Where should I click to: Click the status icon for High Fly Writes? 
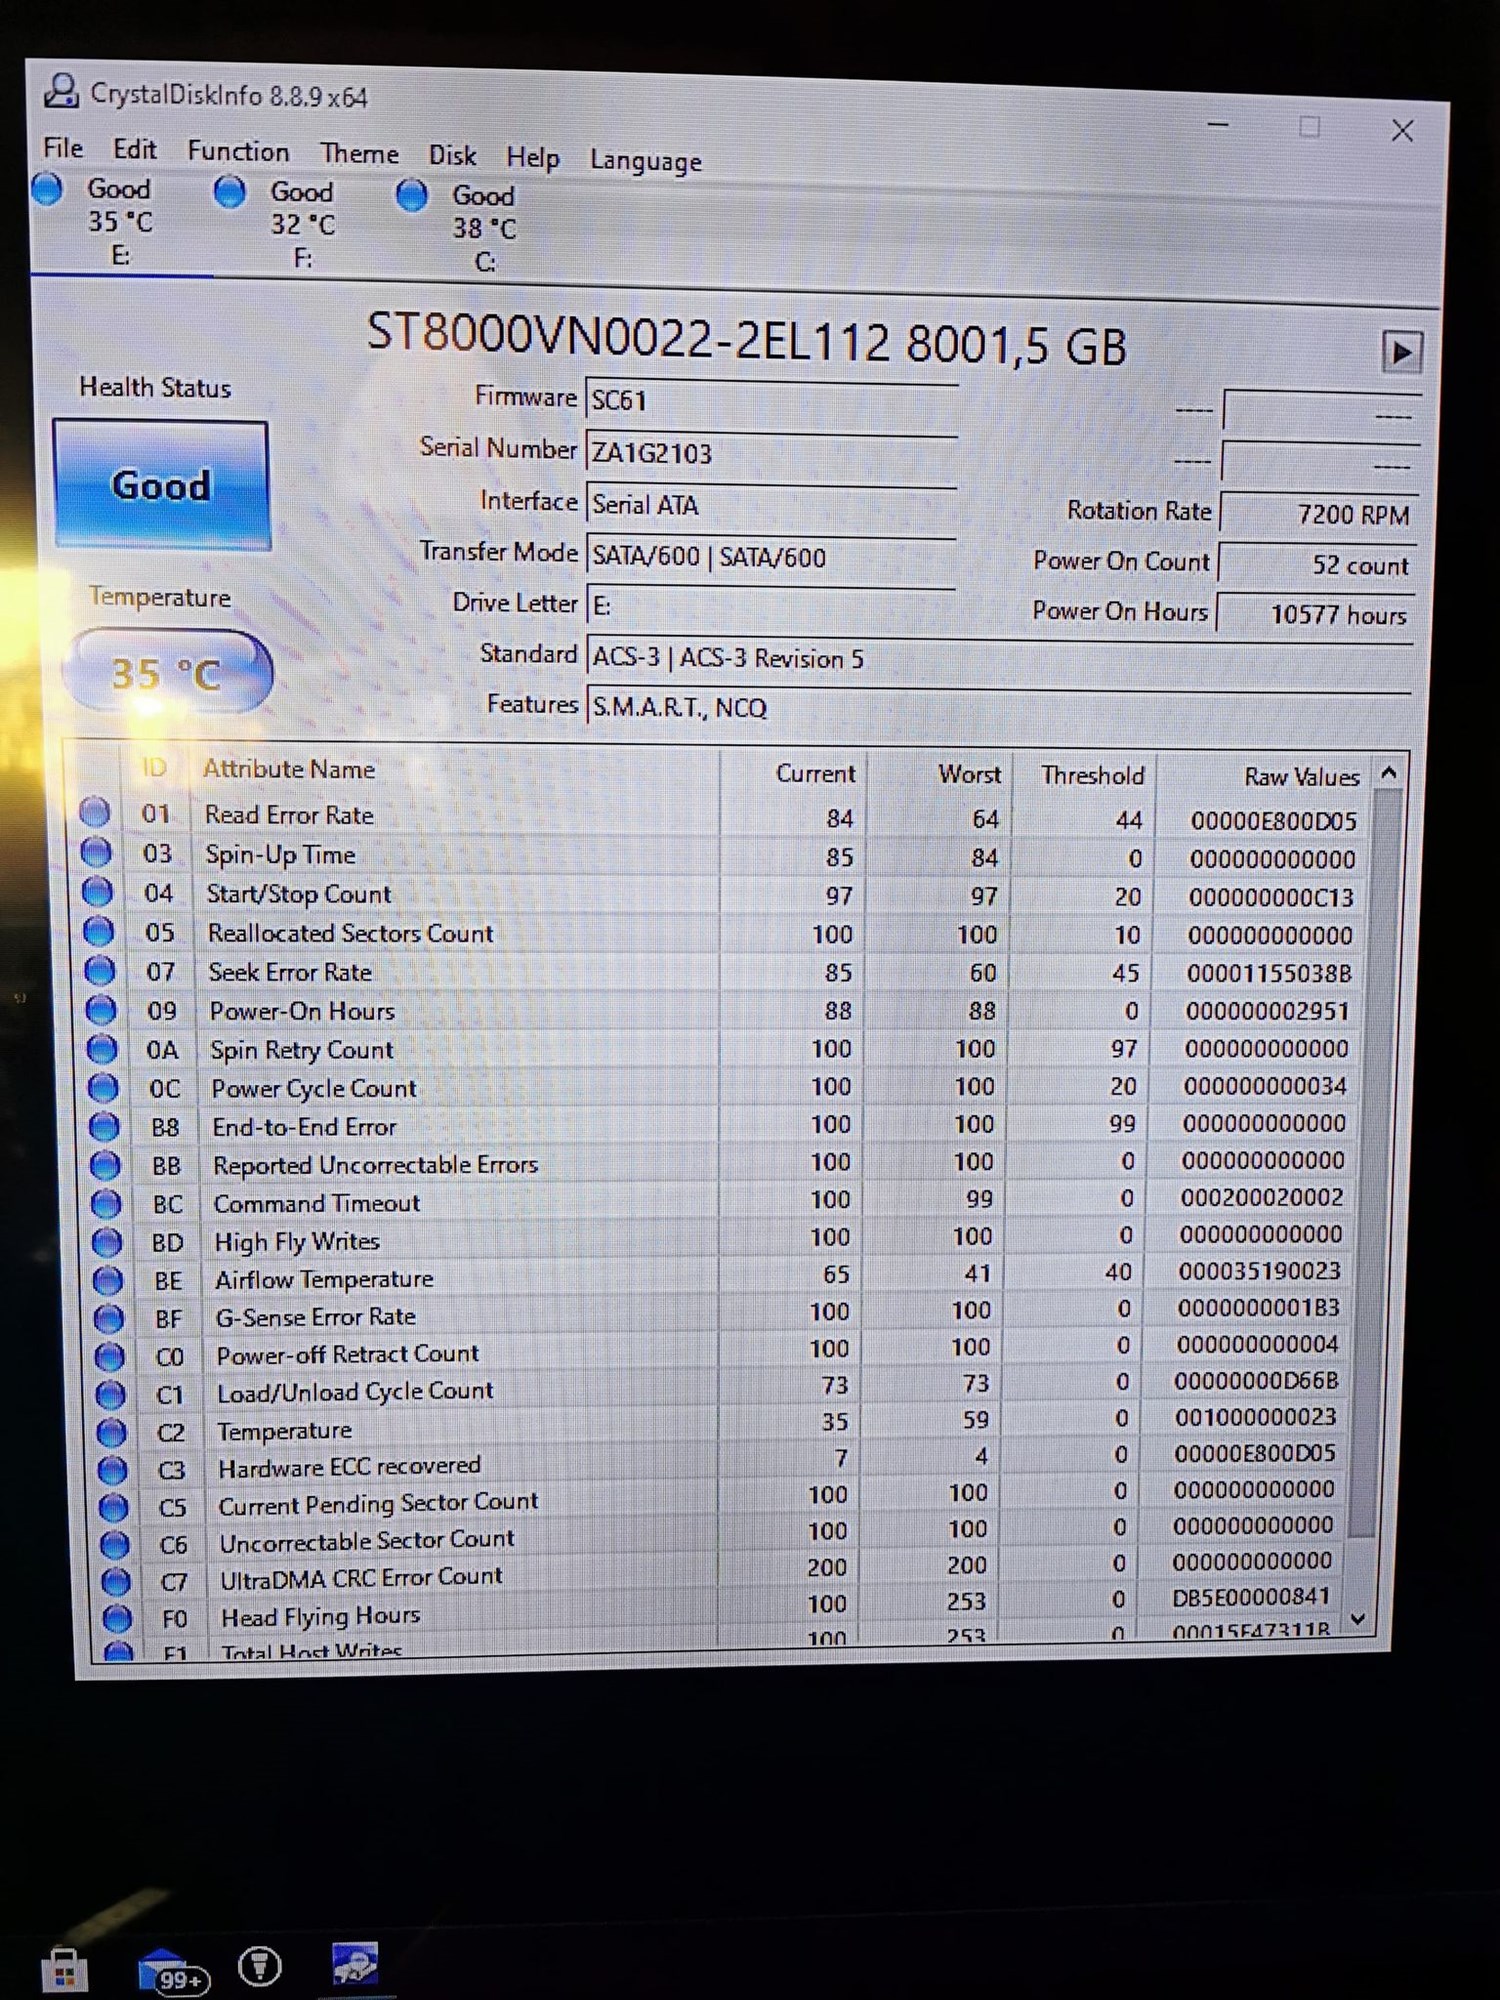coord(106,1242)
